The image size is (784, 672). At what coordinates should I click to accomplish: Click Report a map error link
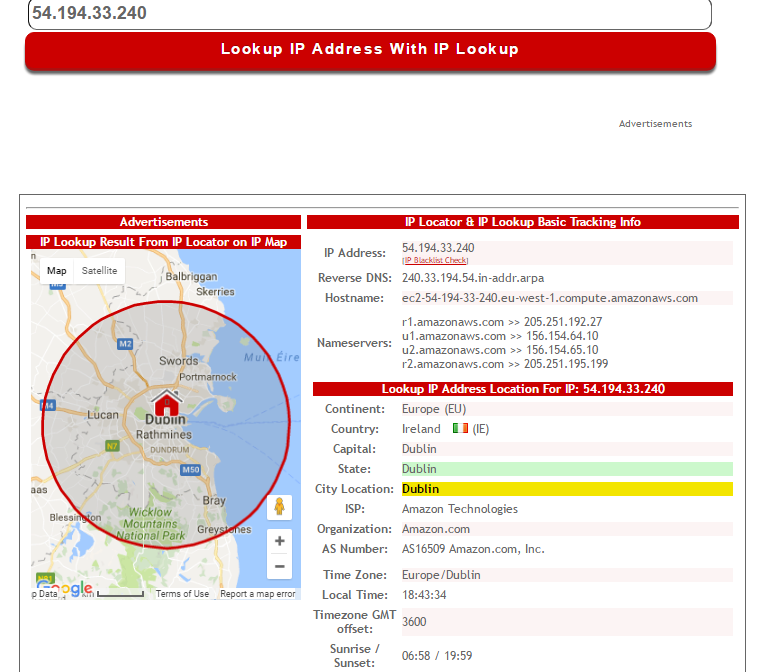258,594
